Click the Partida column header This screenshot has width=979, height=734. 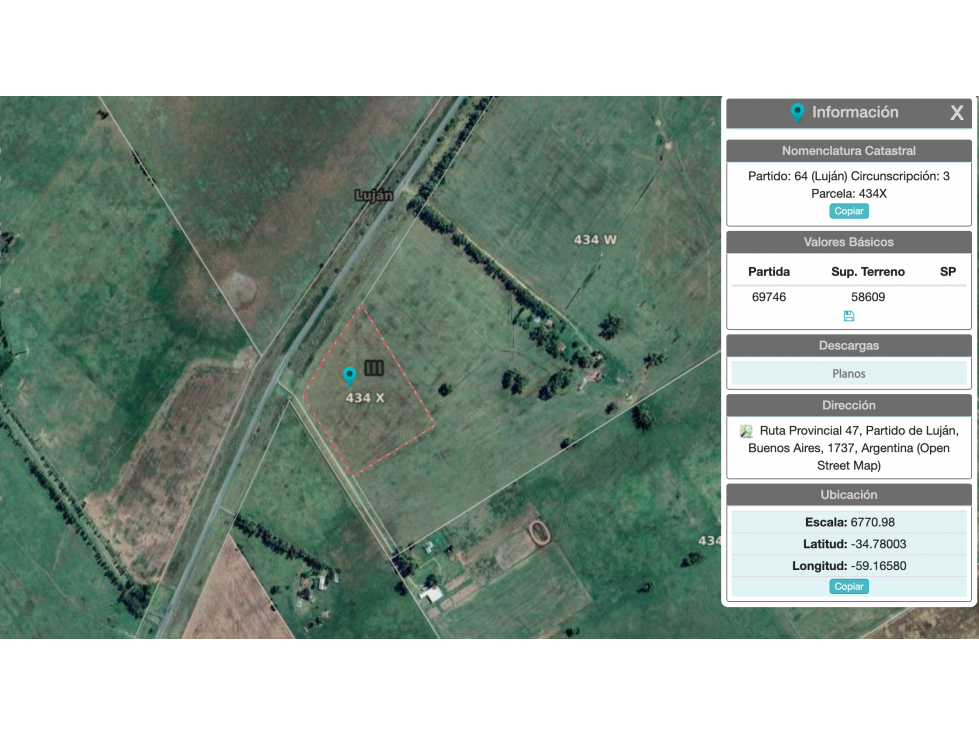pos(769,272)
